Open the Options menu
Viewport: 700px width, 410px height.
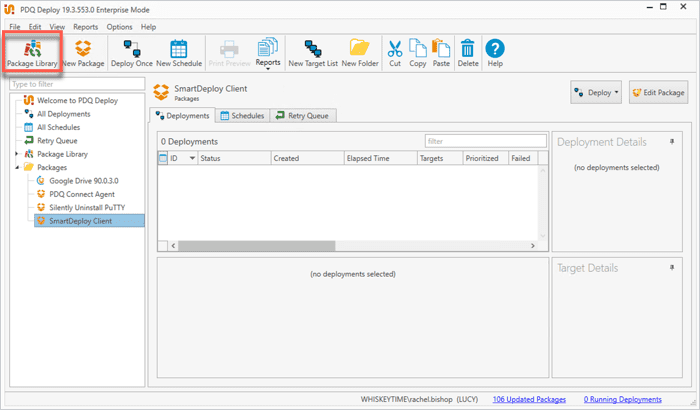click(119, 27)
